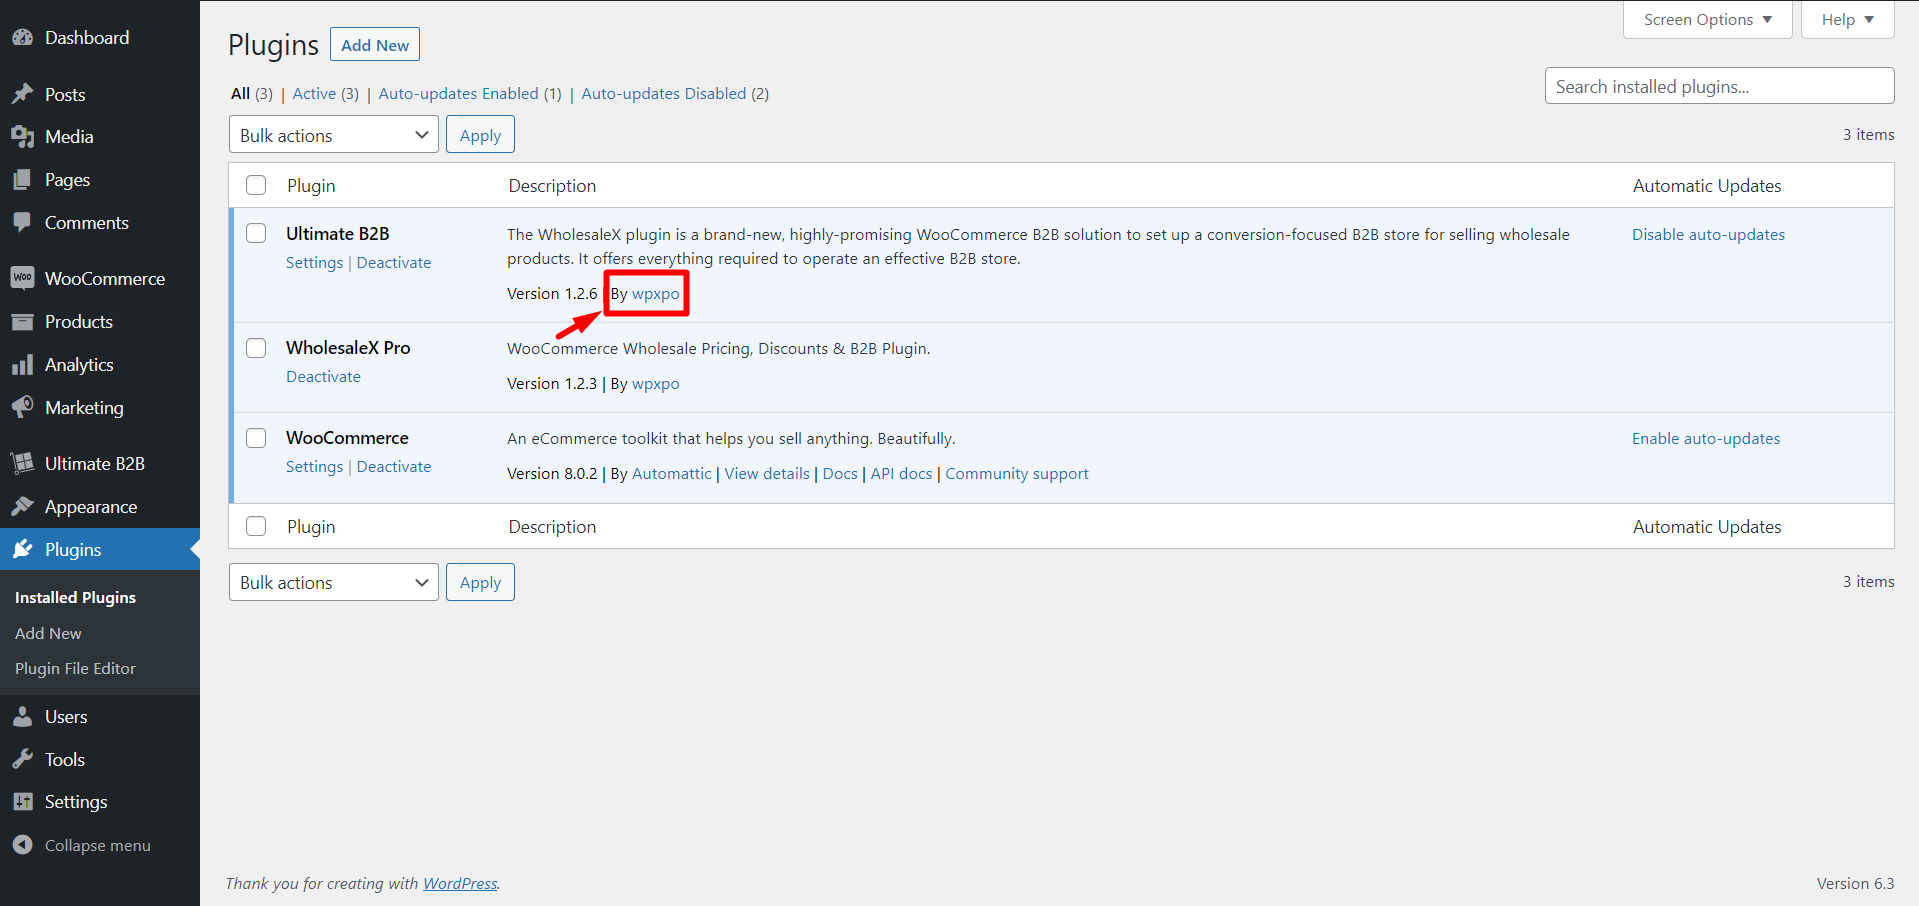1919x906 pixels.
Task: Click the Ultimate B2B cart icon in sidebar
Action: click(x=22, y=463)
